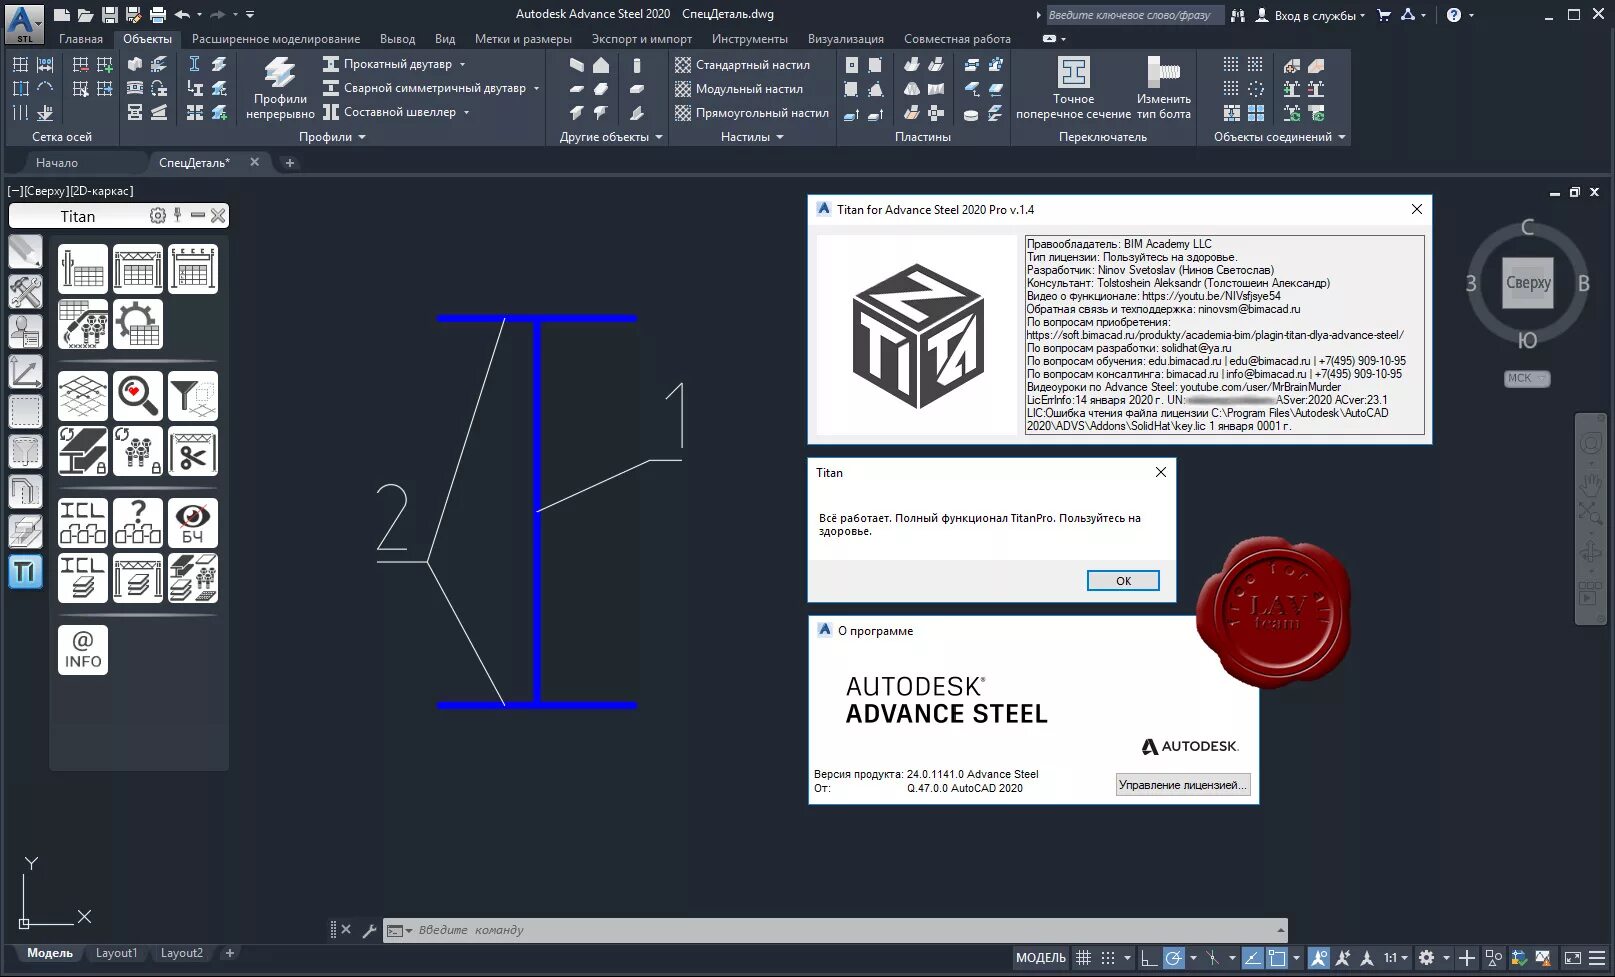
Task: Expand the Объекты соединений panel
Action: tap(1279, 137)
